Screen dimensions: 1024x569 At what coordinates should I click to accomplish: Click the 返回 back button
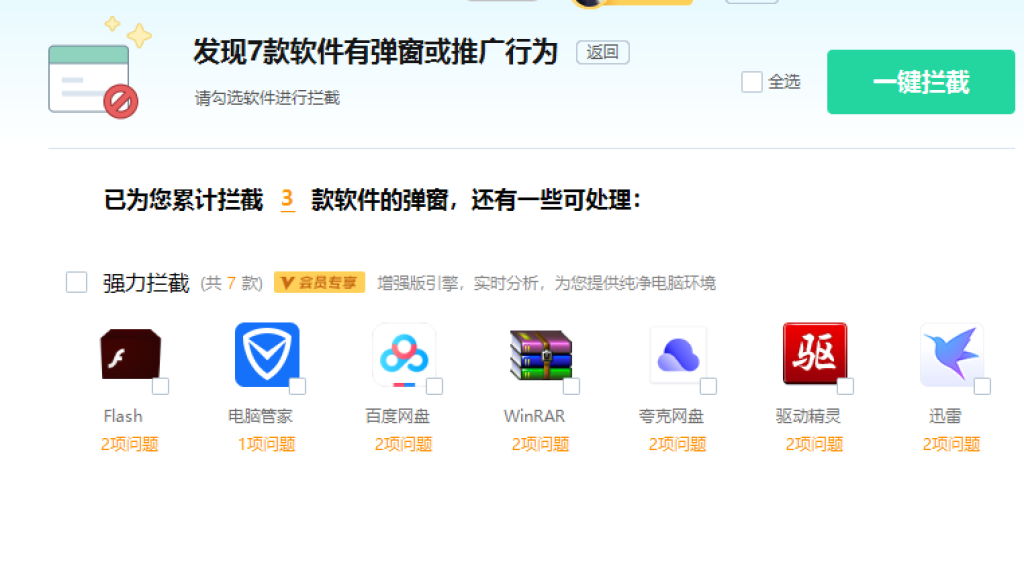[x=602, y=52]
